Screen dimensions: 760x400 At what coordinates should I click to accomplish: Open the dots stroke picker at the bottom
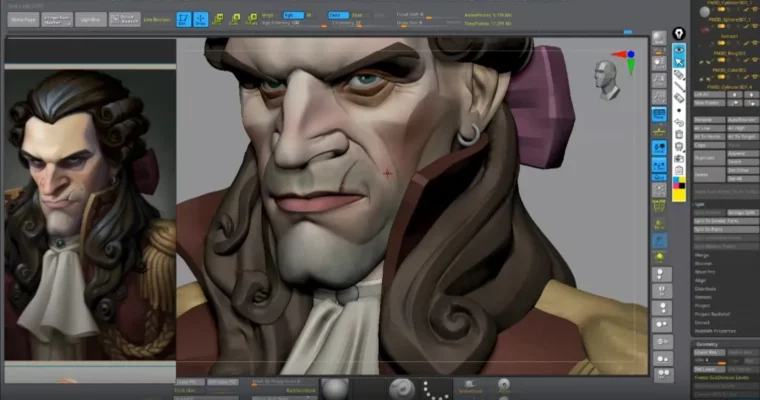436,389
